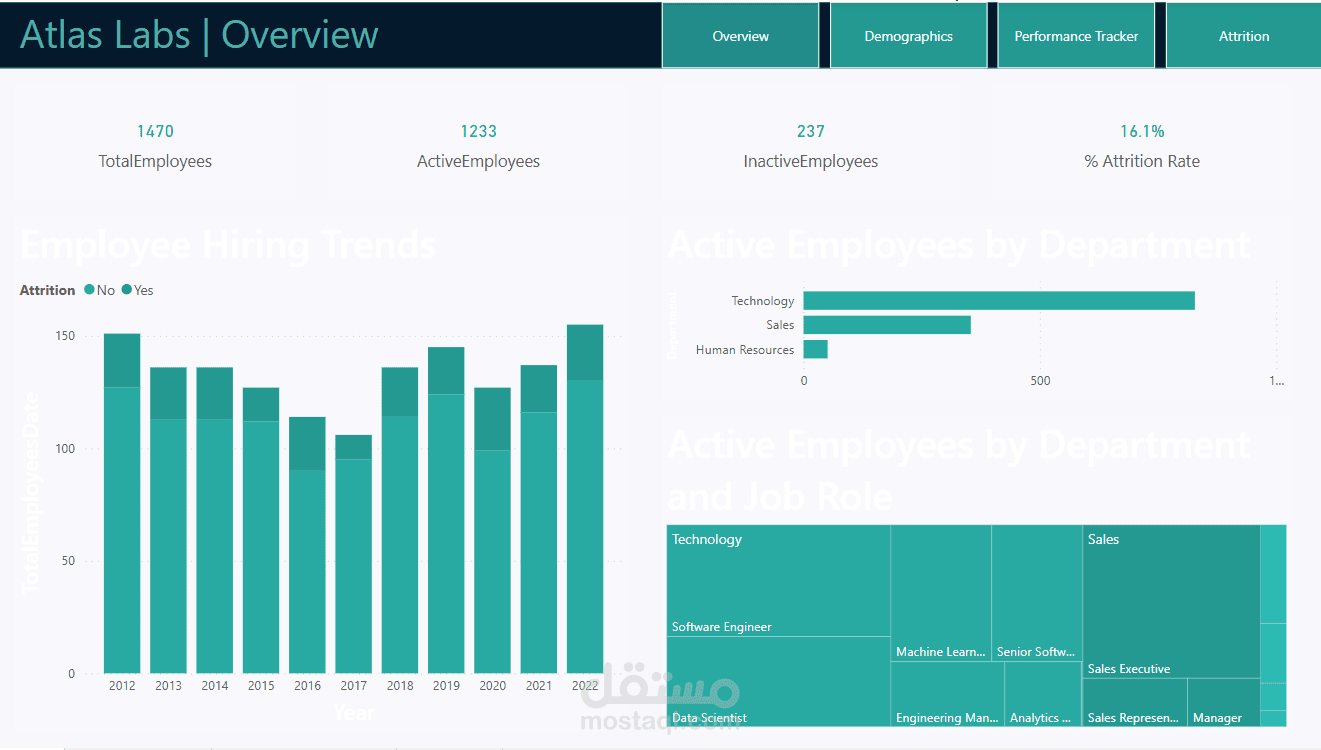The width and height of the screenshot is (1321, 750).
Task: Click the 'Atlas Labs | Overview' title
Action: click(199, 35)
